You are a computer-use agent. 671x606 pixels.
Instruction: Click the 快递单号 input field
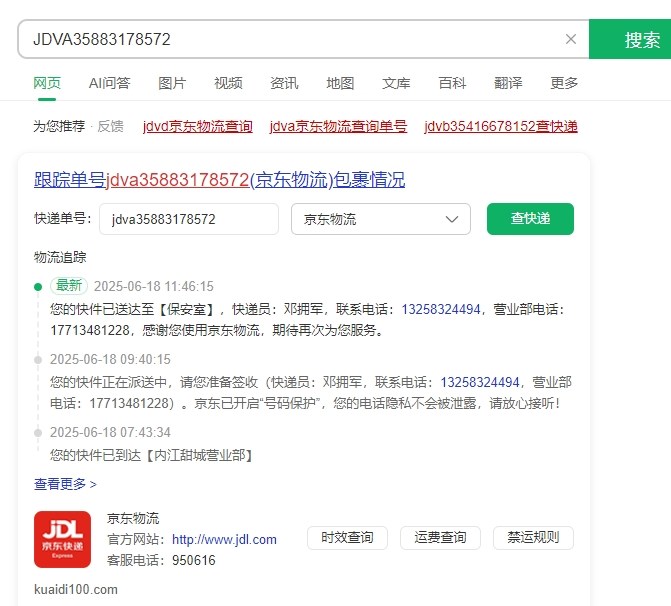pos(189,219)
